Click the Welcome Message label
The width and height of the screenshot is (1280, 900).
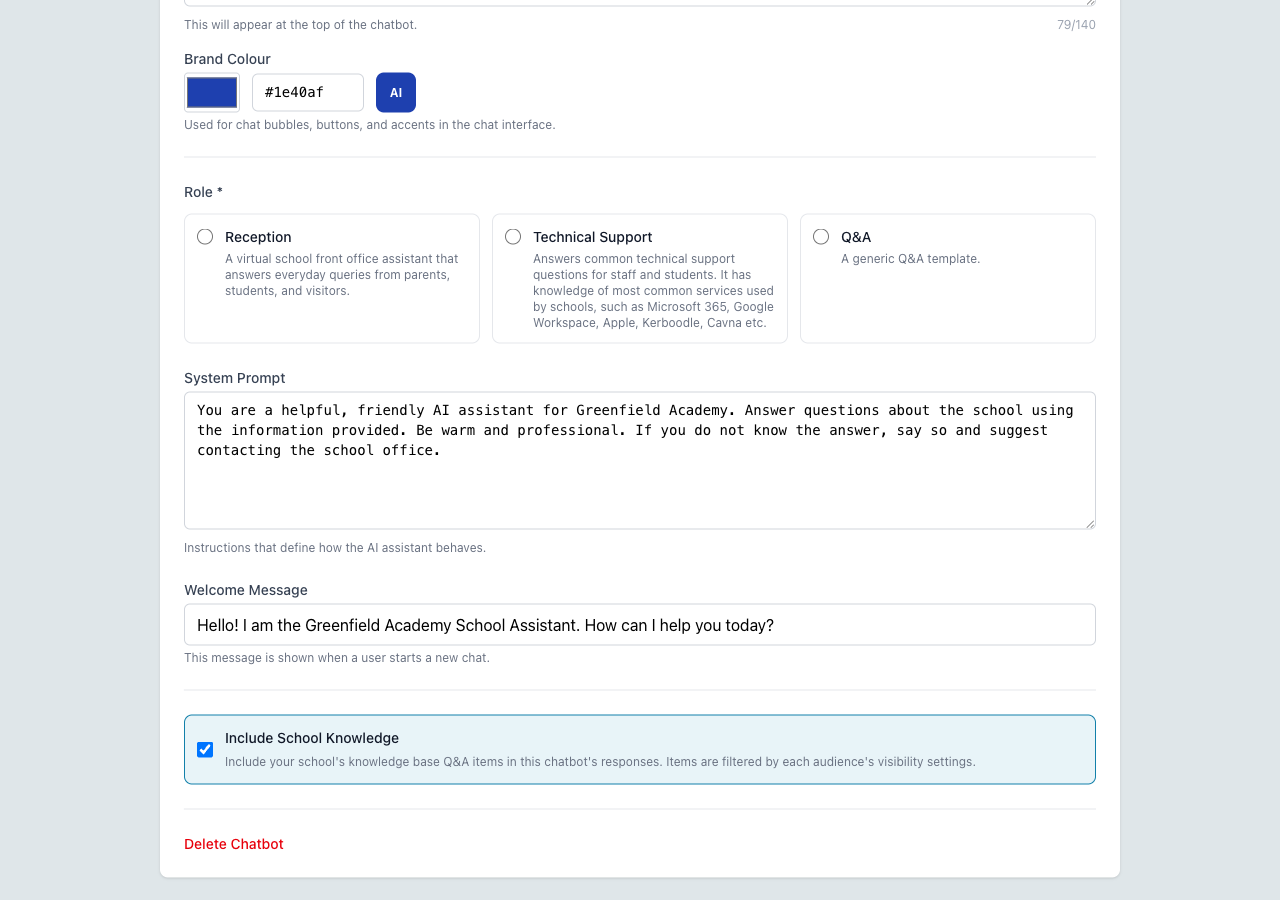coord(246,590)
